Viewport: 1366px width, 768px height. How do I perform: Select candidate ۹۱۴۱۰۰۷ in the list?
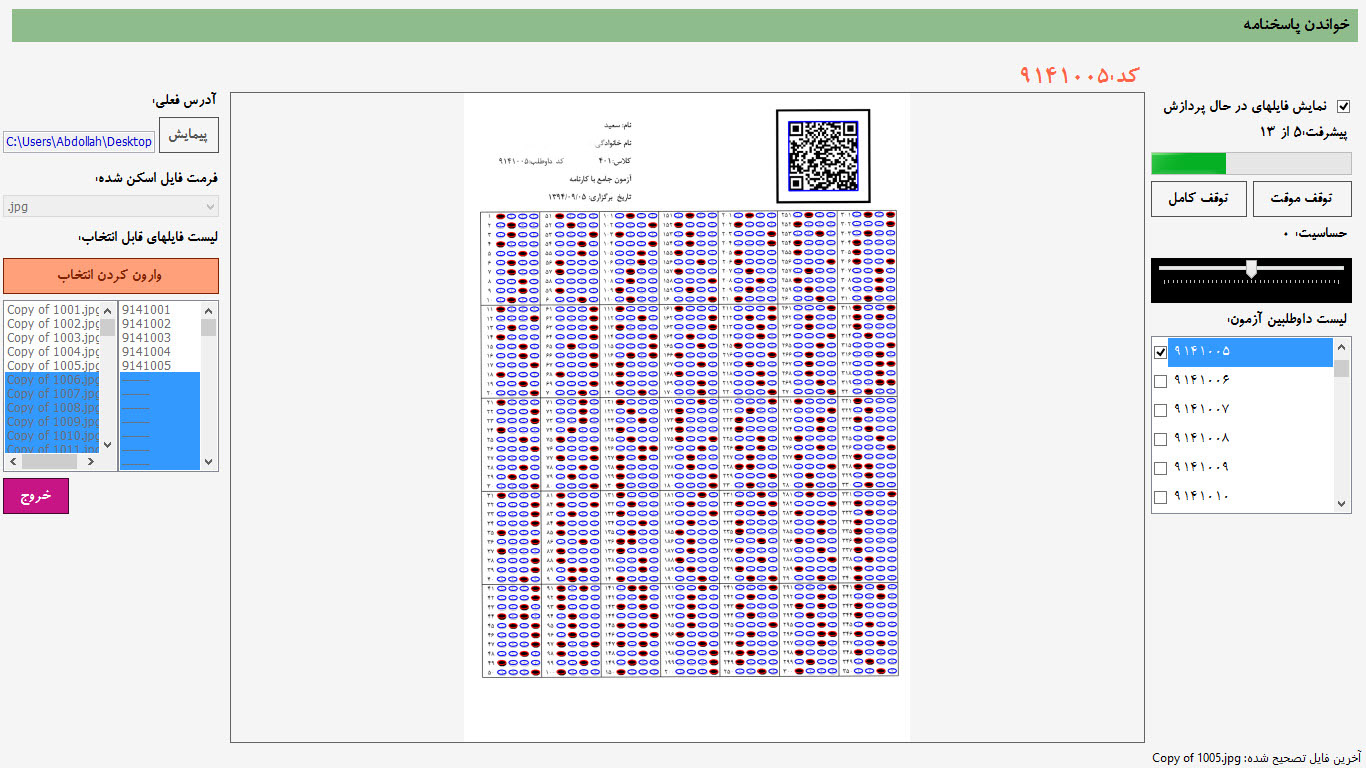coord(1201,410)
